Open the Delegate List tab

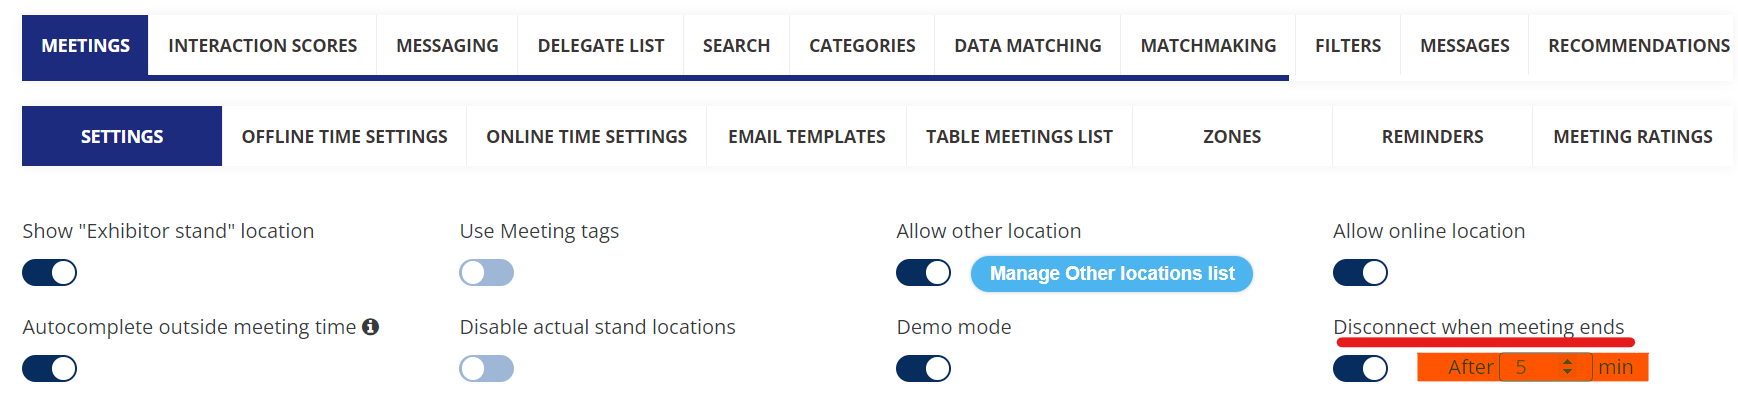tap(600, 46)
